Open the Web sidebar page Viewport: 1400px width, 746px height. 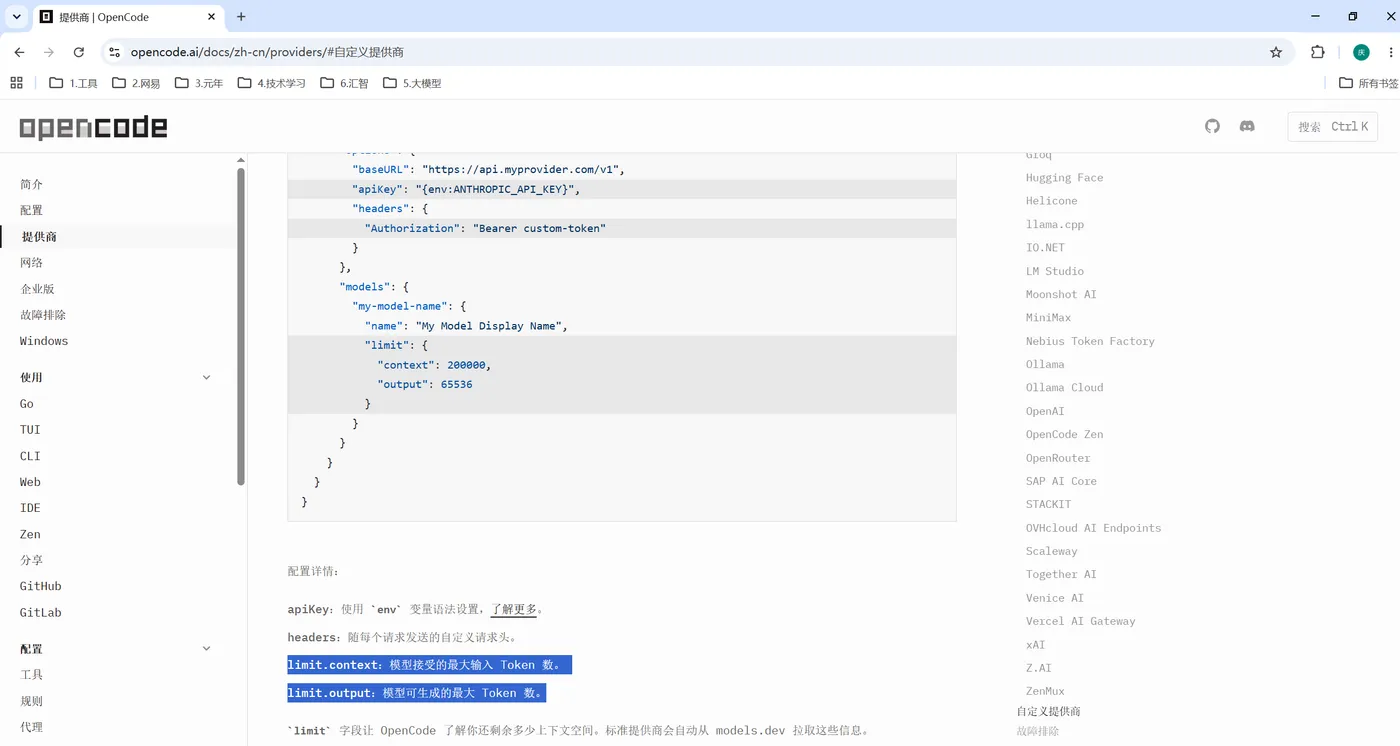(30, 482)
